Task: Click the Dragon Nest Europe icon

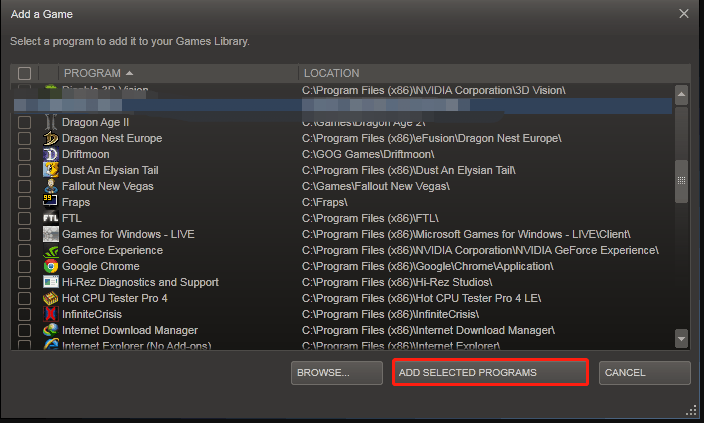Action: point(51,138)
